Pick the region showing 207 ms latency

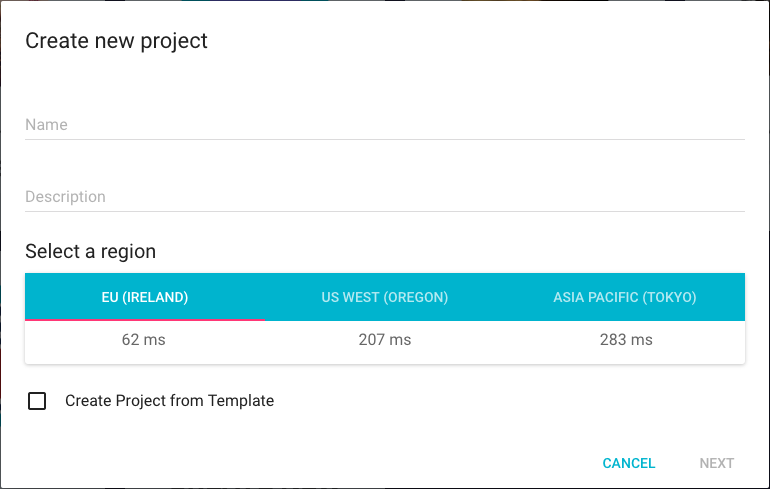click(385, 297)
